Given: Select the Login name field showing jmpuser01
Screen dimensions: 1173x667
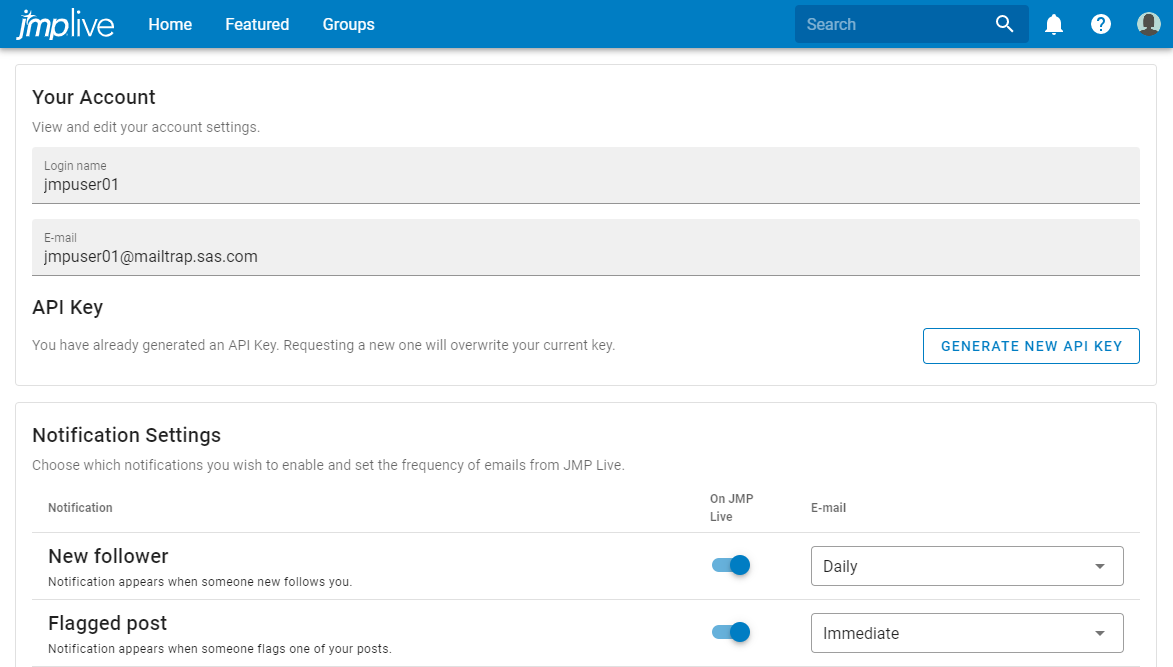Looking at the screenshot, I should coord(585,176).
